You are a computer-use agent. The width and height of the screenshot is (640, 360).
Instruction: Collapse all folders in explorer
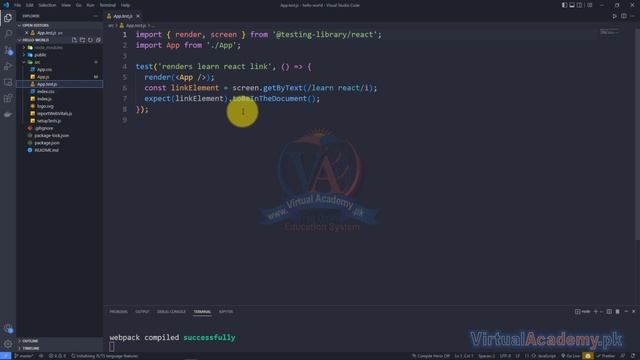[98, 40]
